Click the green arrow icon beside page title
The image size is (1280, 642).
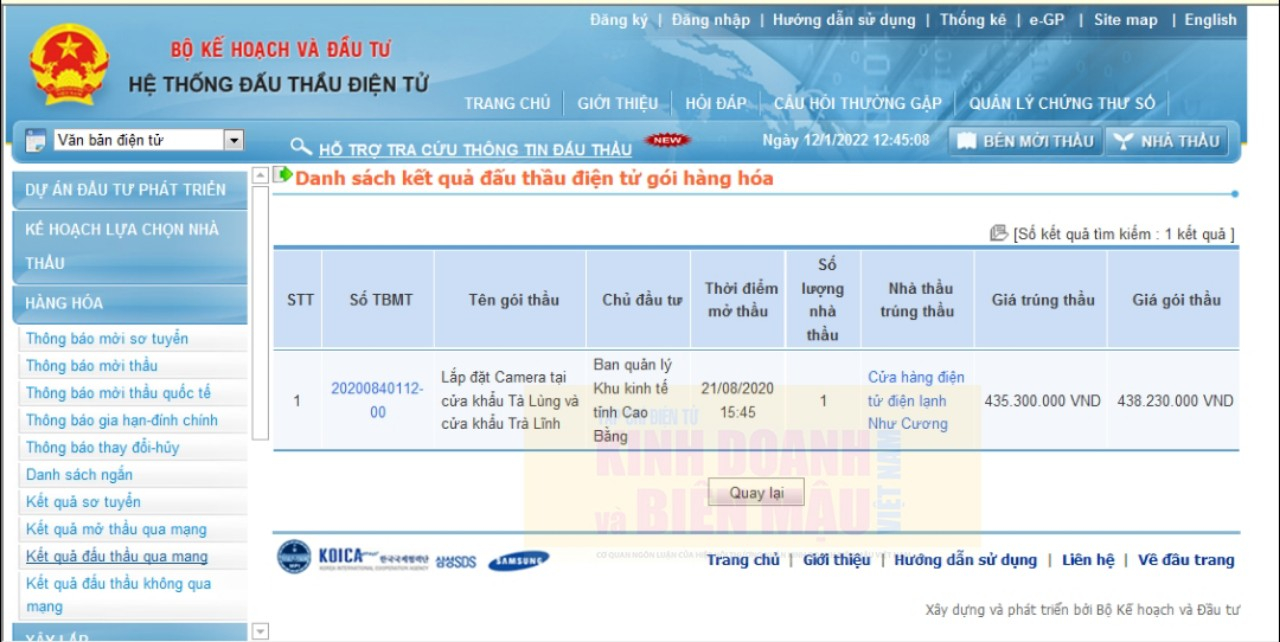point(283,175)
